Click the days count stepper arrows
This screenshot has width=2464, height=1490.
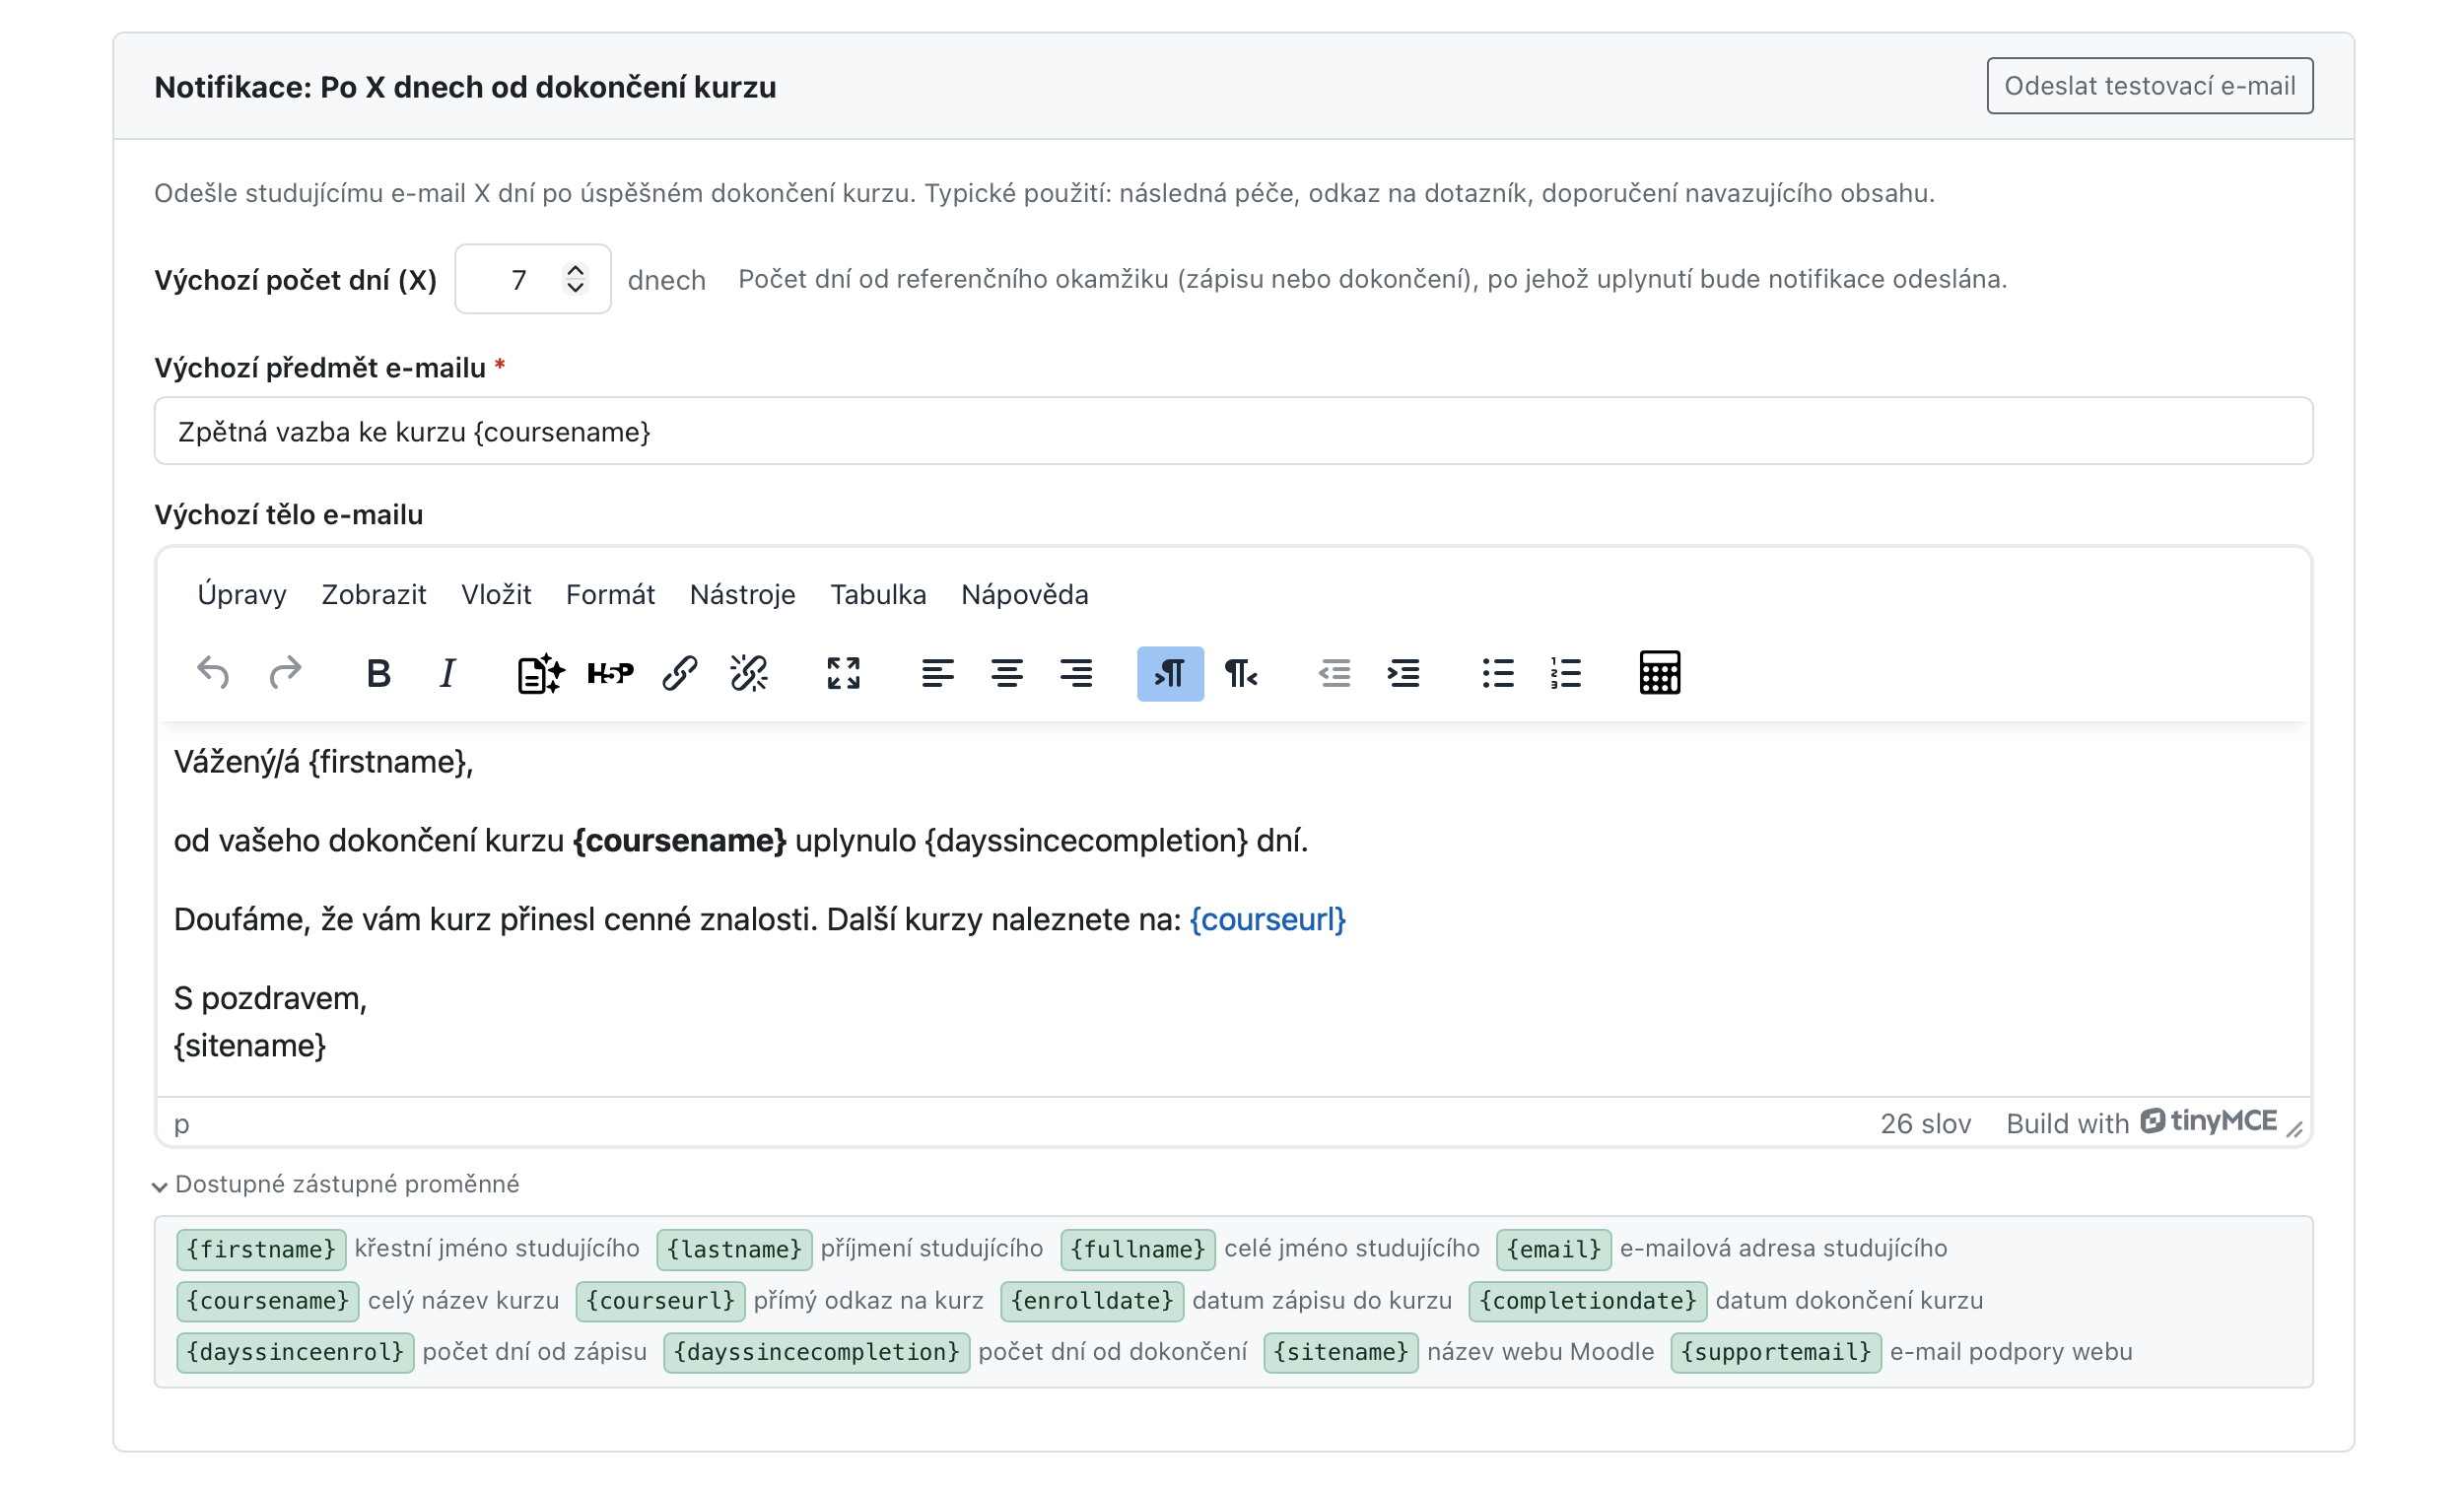[x=575, y=279]
